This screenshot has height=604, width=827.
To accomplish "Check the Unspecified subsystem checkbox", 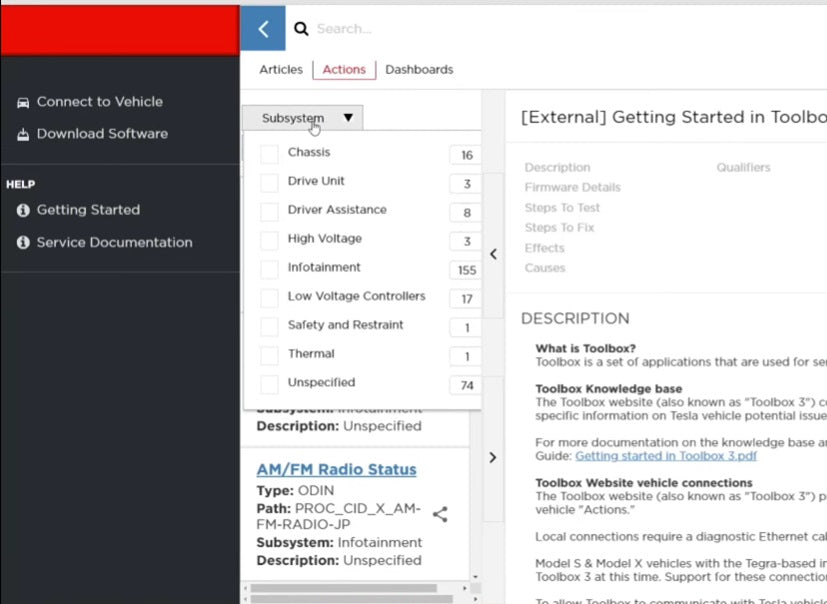I will pyautogui.click(x=269, y=384).
